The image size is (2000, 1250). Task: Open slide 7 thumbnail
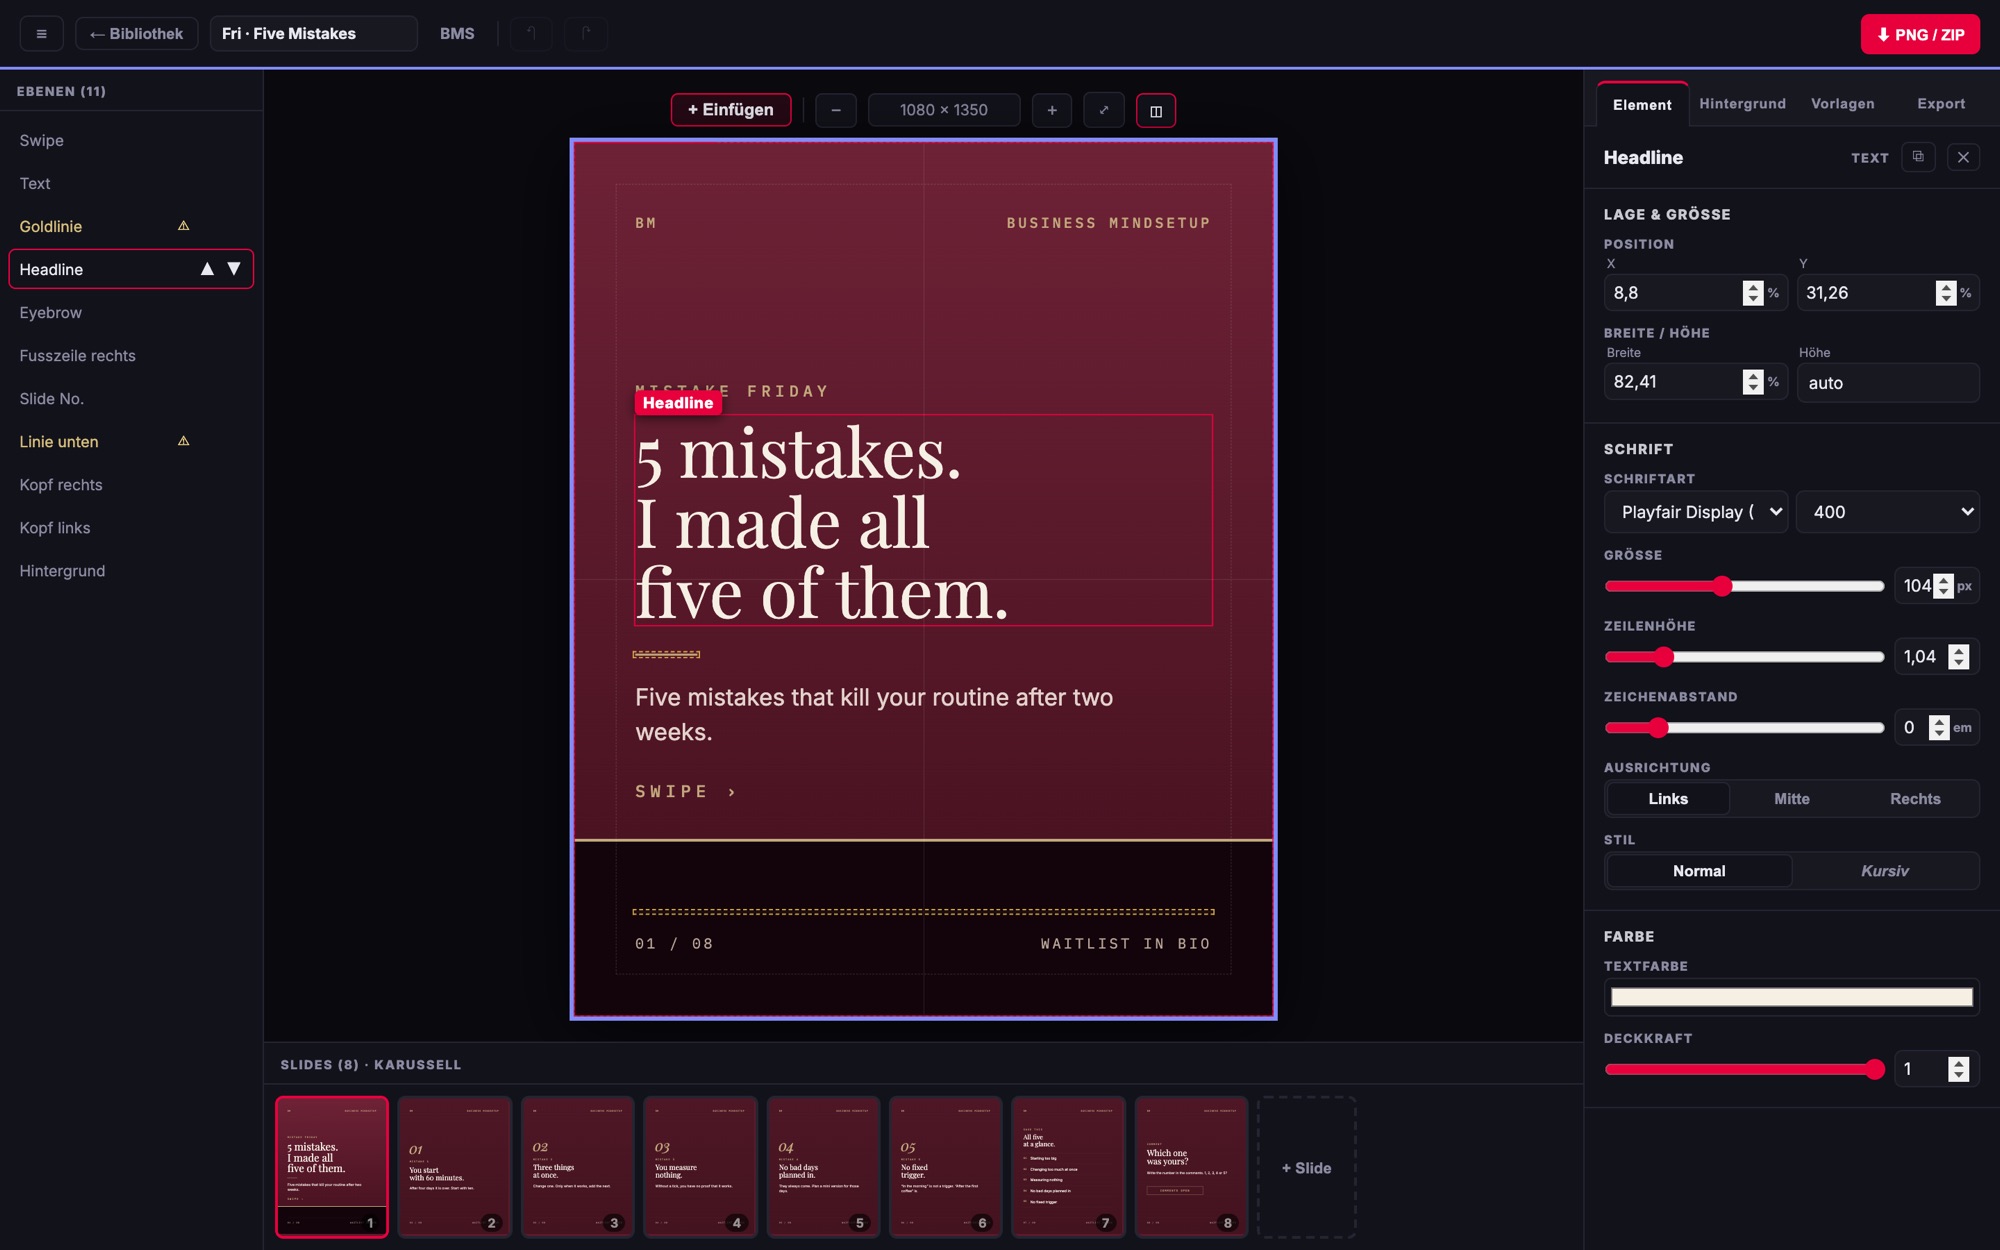(x=1068, y=1167)
